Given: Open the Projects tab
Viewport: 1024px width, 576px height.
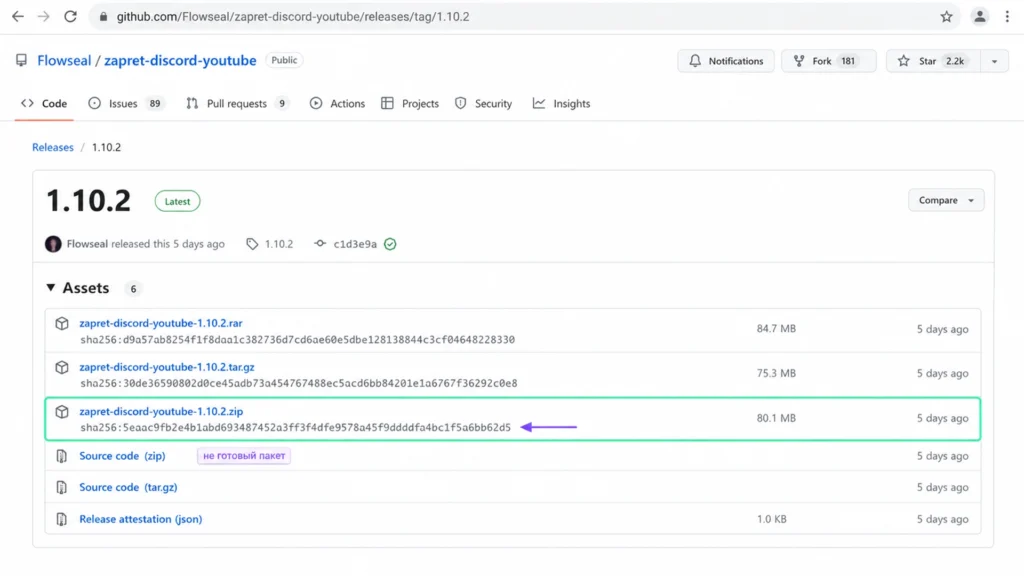Looking at the screenshot, I should pyautogui.click(x=410, y=103).
